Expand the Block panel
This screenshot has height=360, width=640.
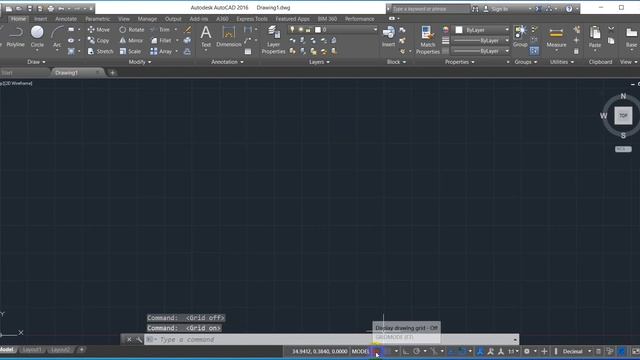pyautogui.click(x=396, y=62)
